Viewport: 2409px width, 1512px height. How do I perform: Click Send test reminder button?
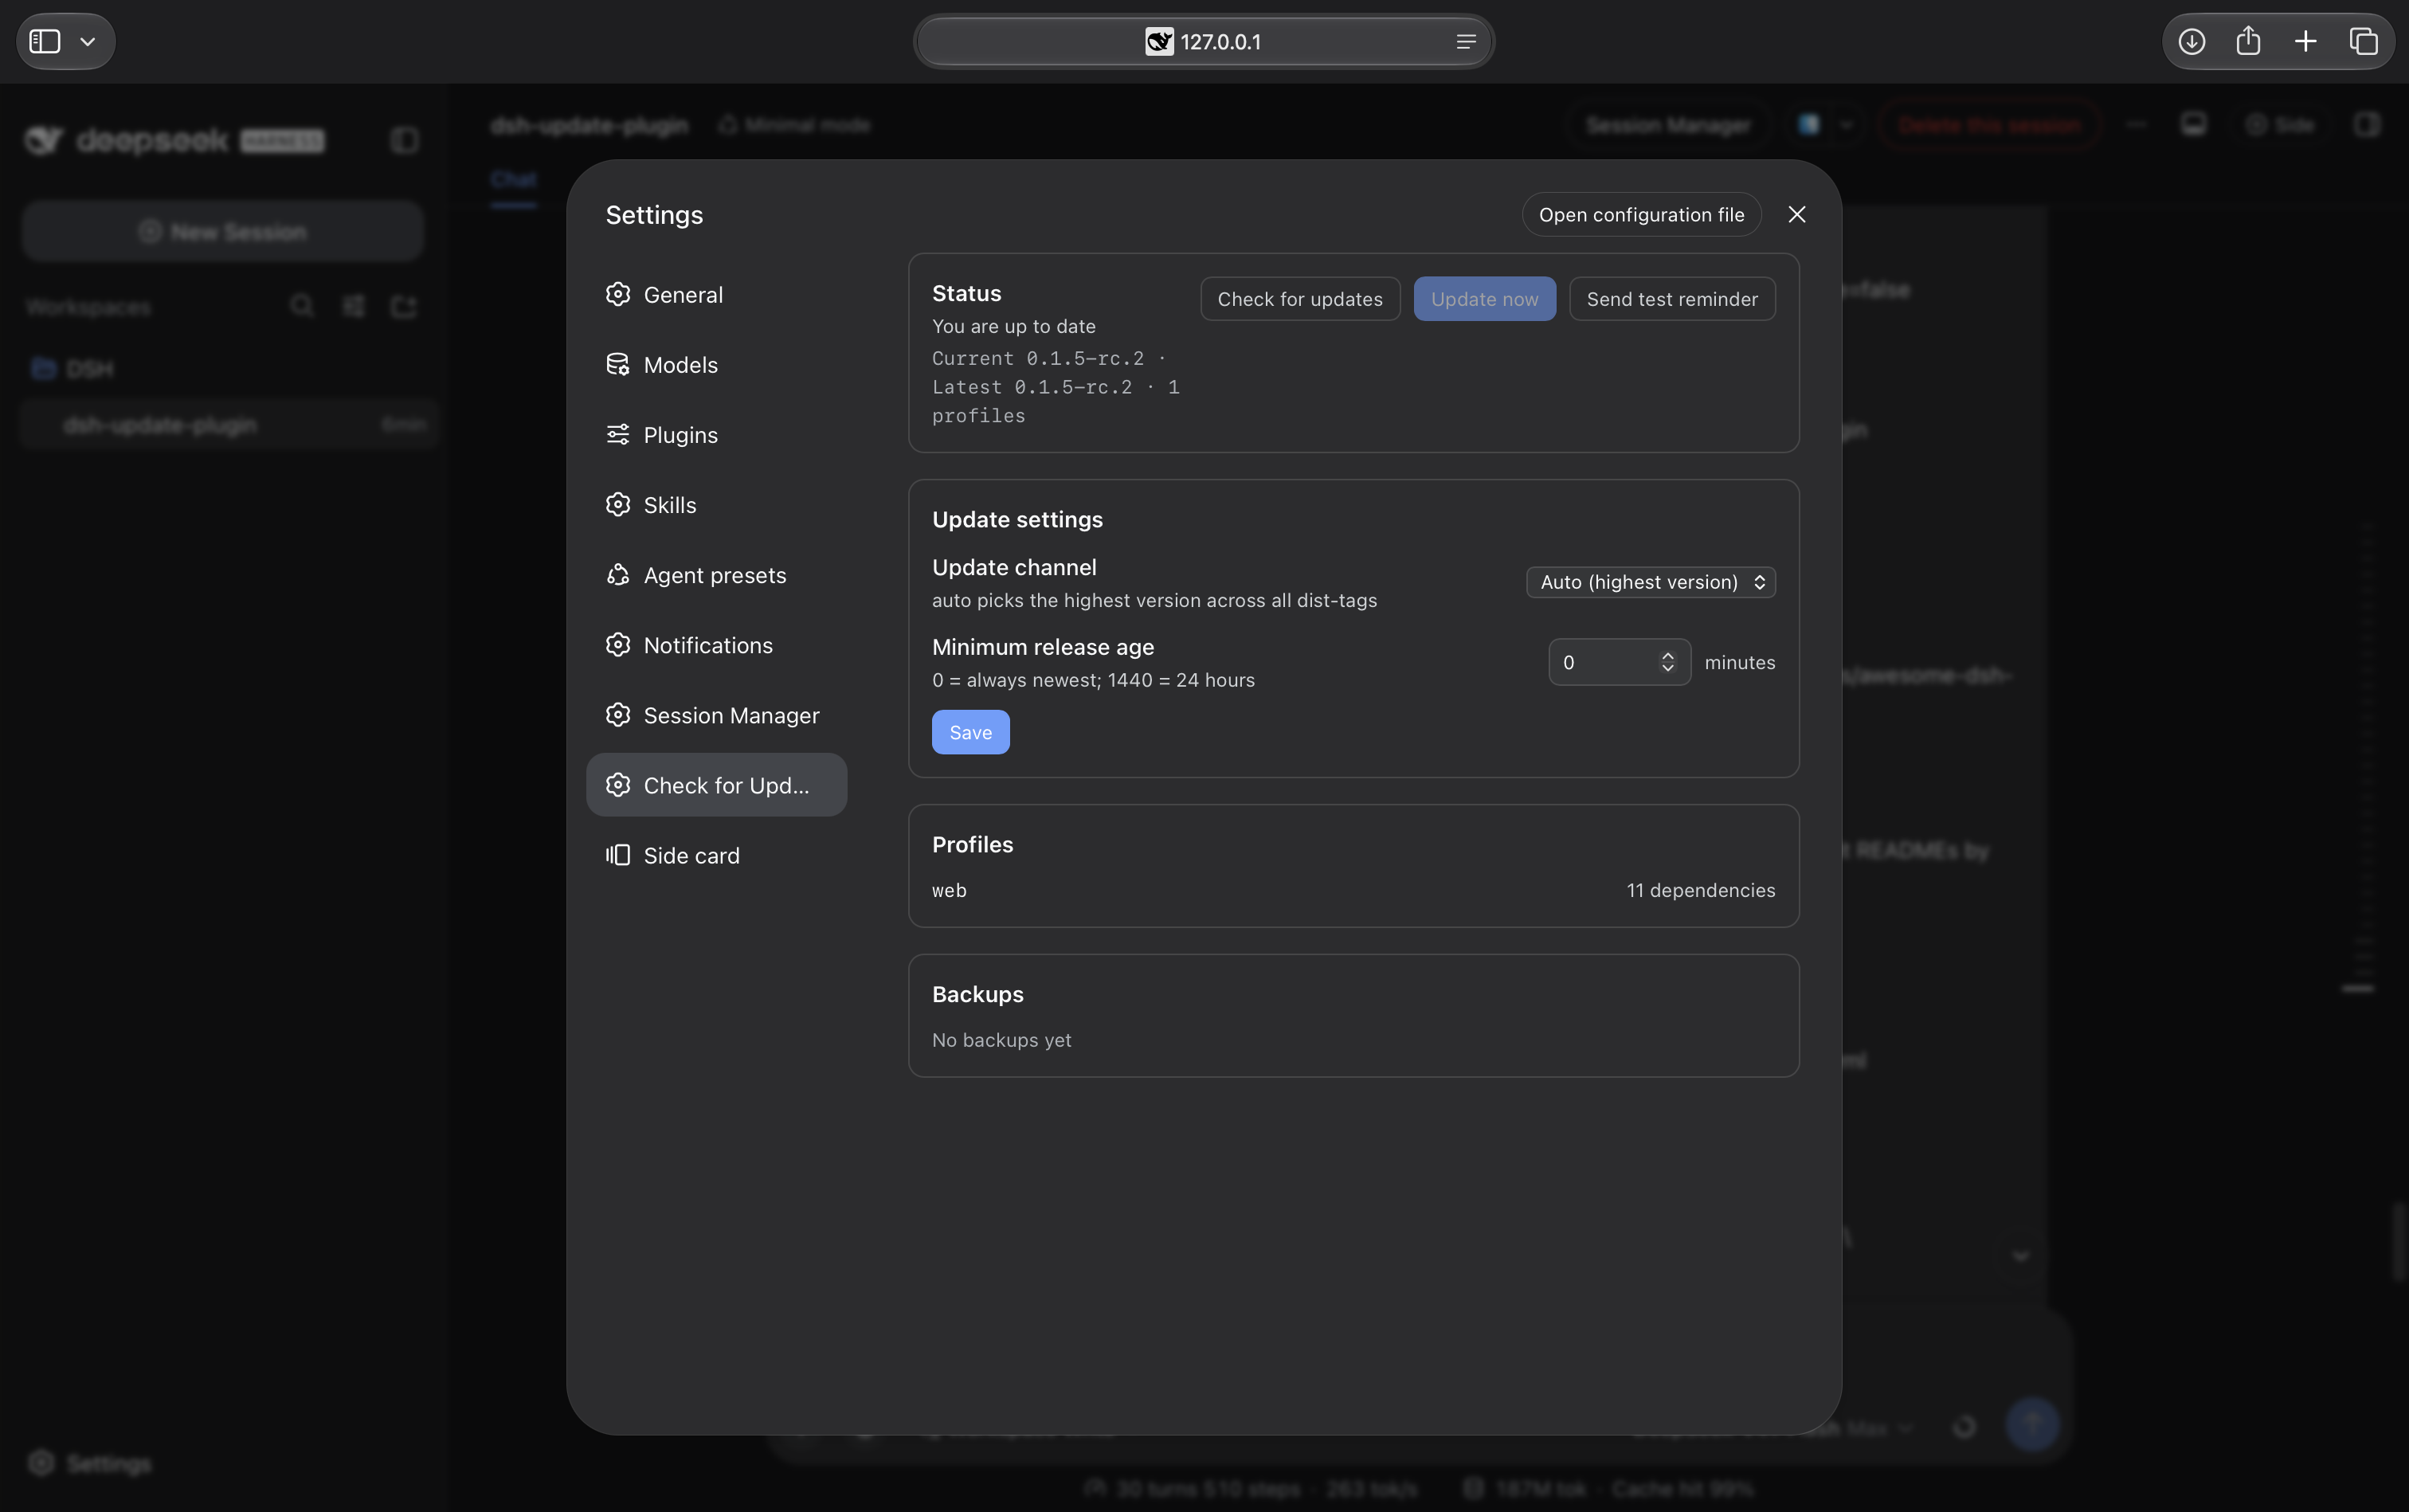pos(1672,299)
